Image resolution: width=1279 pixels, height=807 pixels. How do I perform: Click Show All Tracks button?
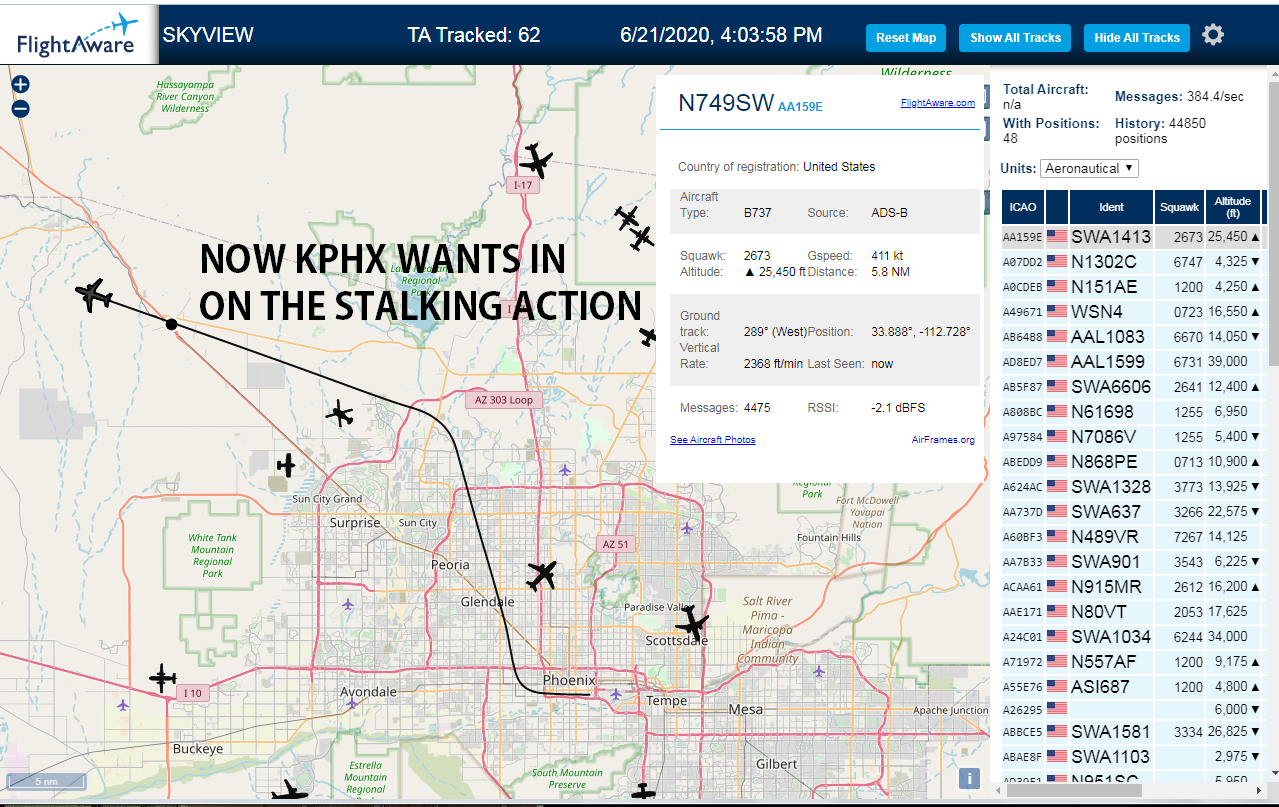coord(1015,38)
